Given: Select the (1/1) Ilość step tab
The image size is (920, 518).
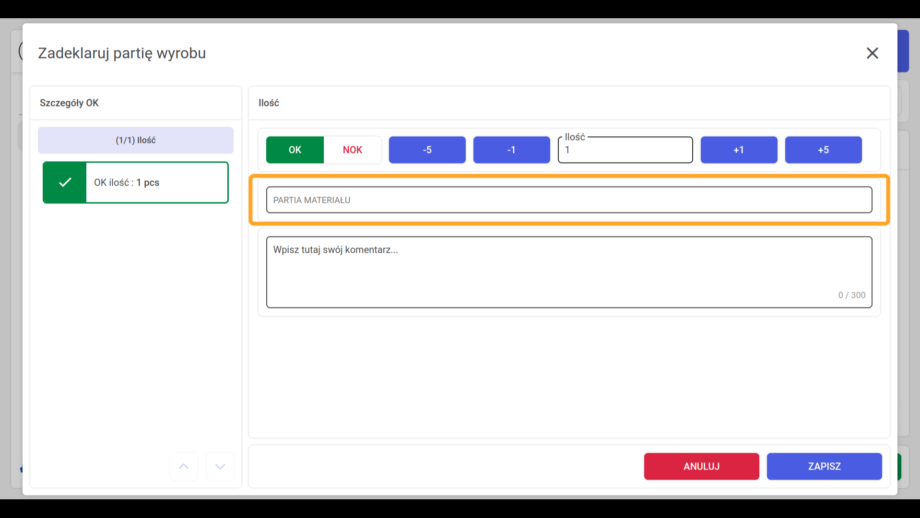Looking at the screenshot, I should coord(136,140).
